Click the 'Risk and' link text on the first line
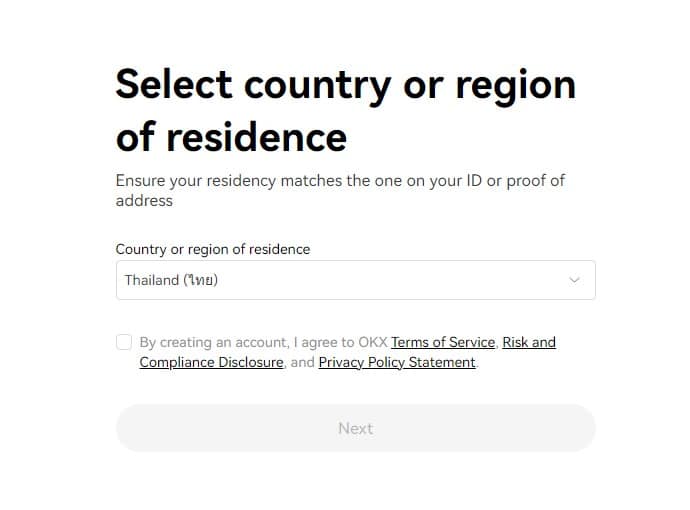The image size is (690, 510). (x=529, y=342)
